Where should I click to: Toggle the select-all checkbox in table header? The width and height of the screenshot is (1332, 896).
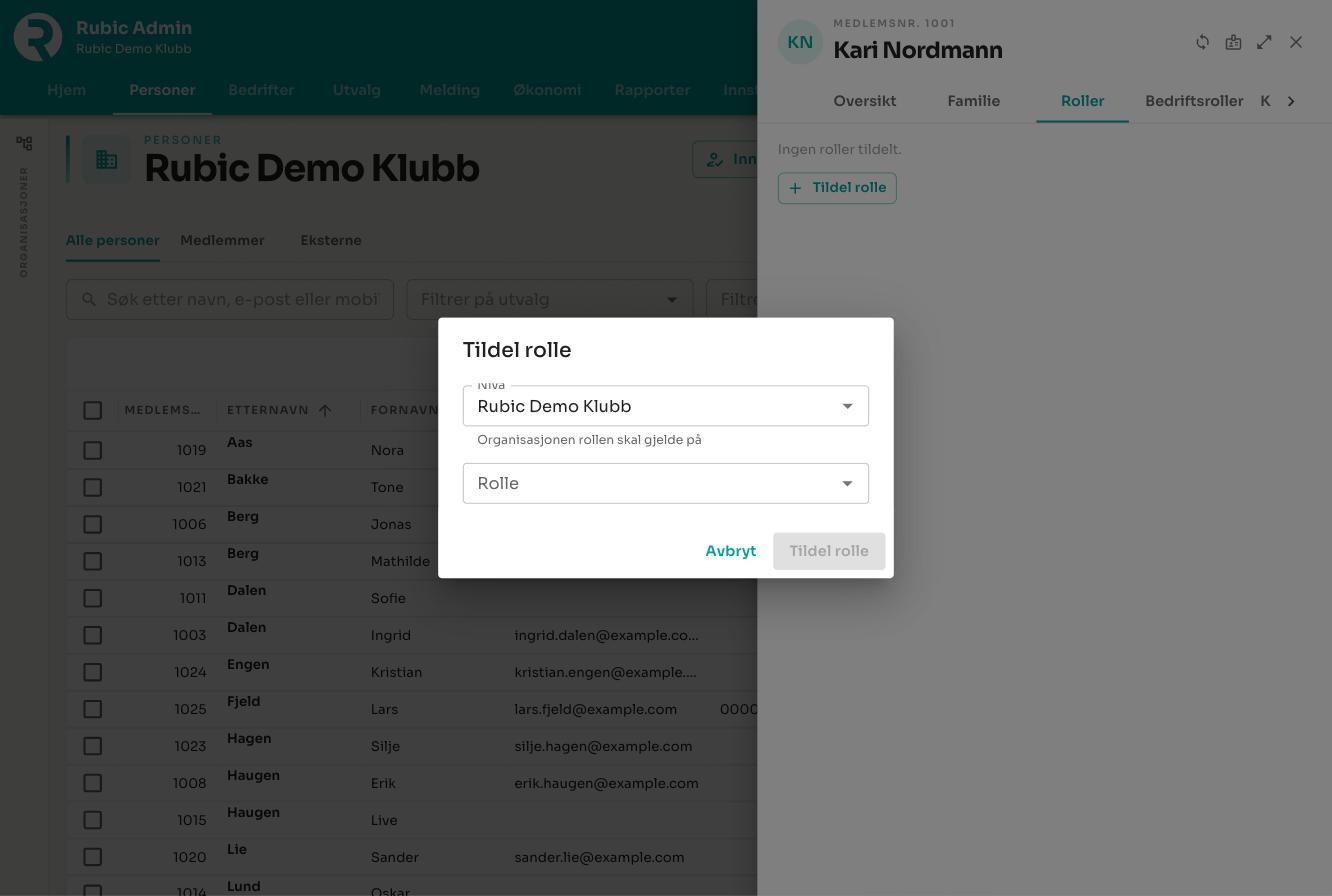93,410
